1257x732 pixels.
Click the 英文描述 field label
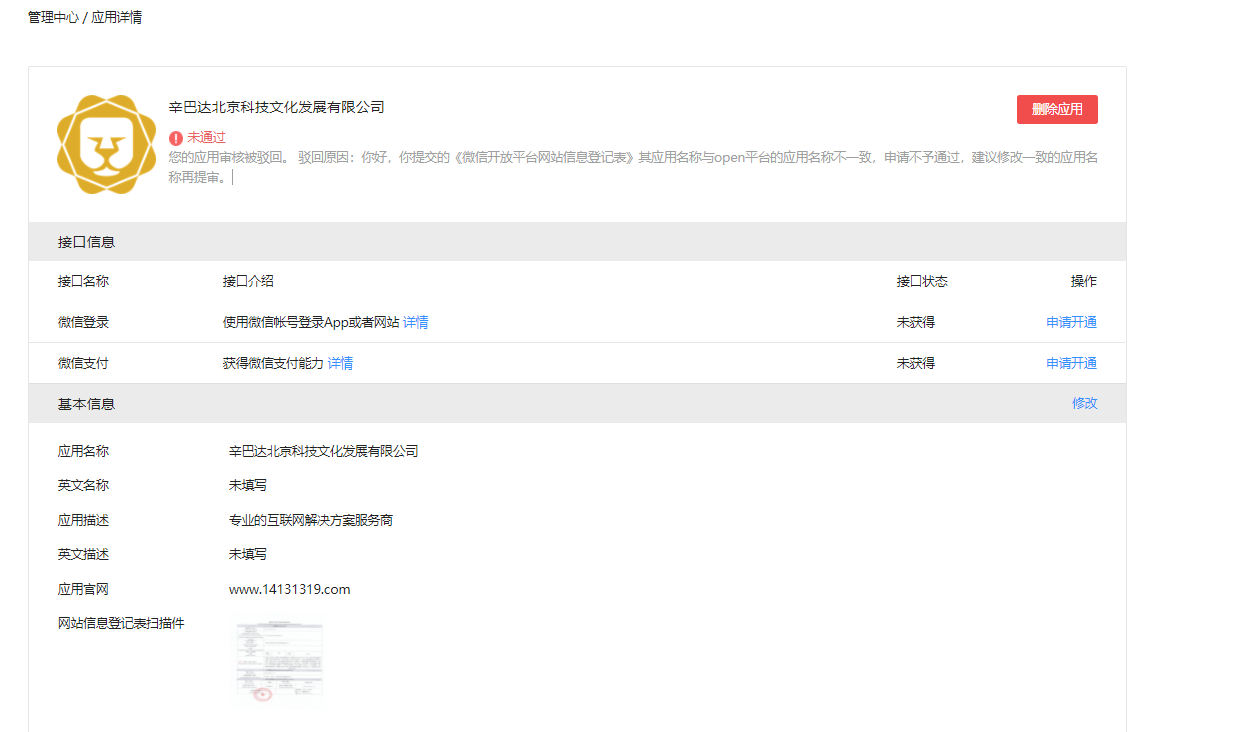(x=83, y=554)
